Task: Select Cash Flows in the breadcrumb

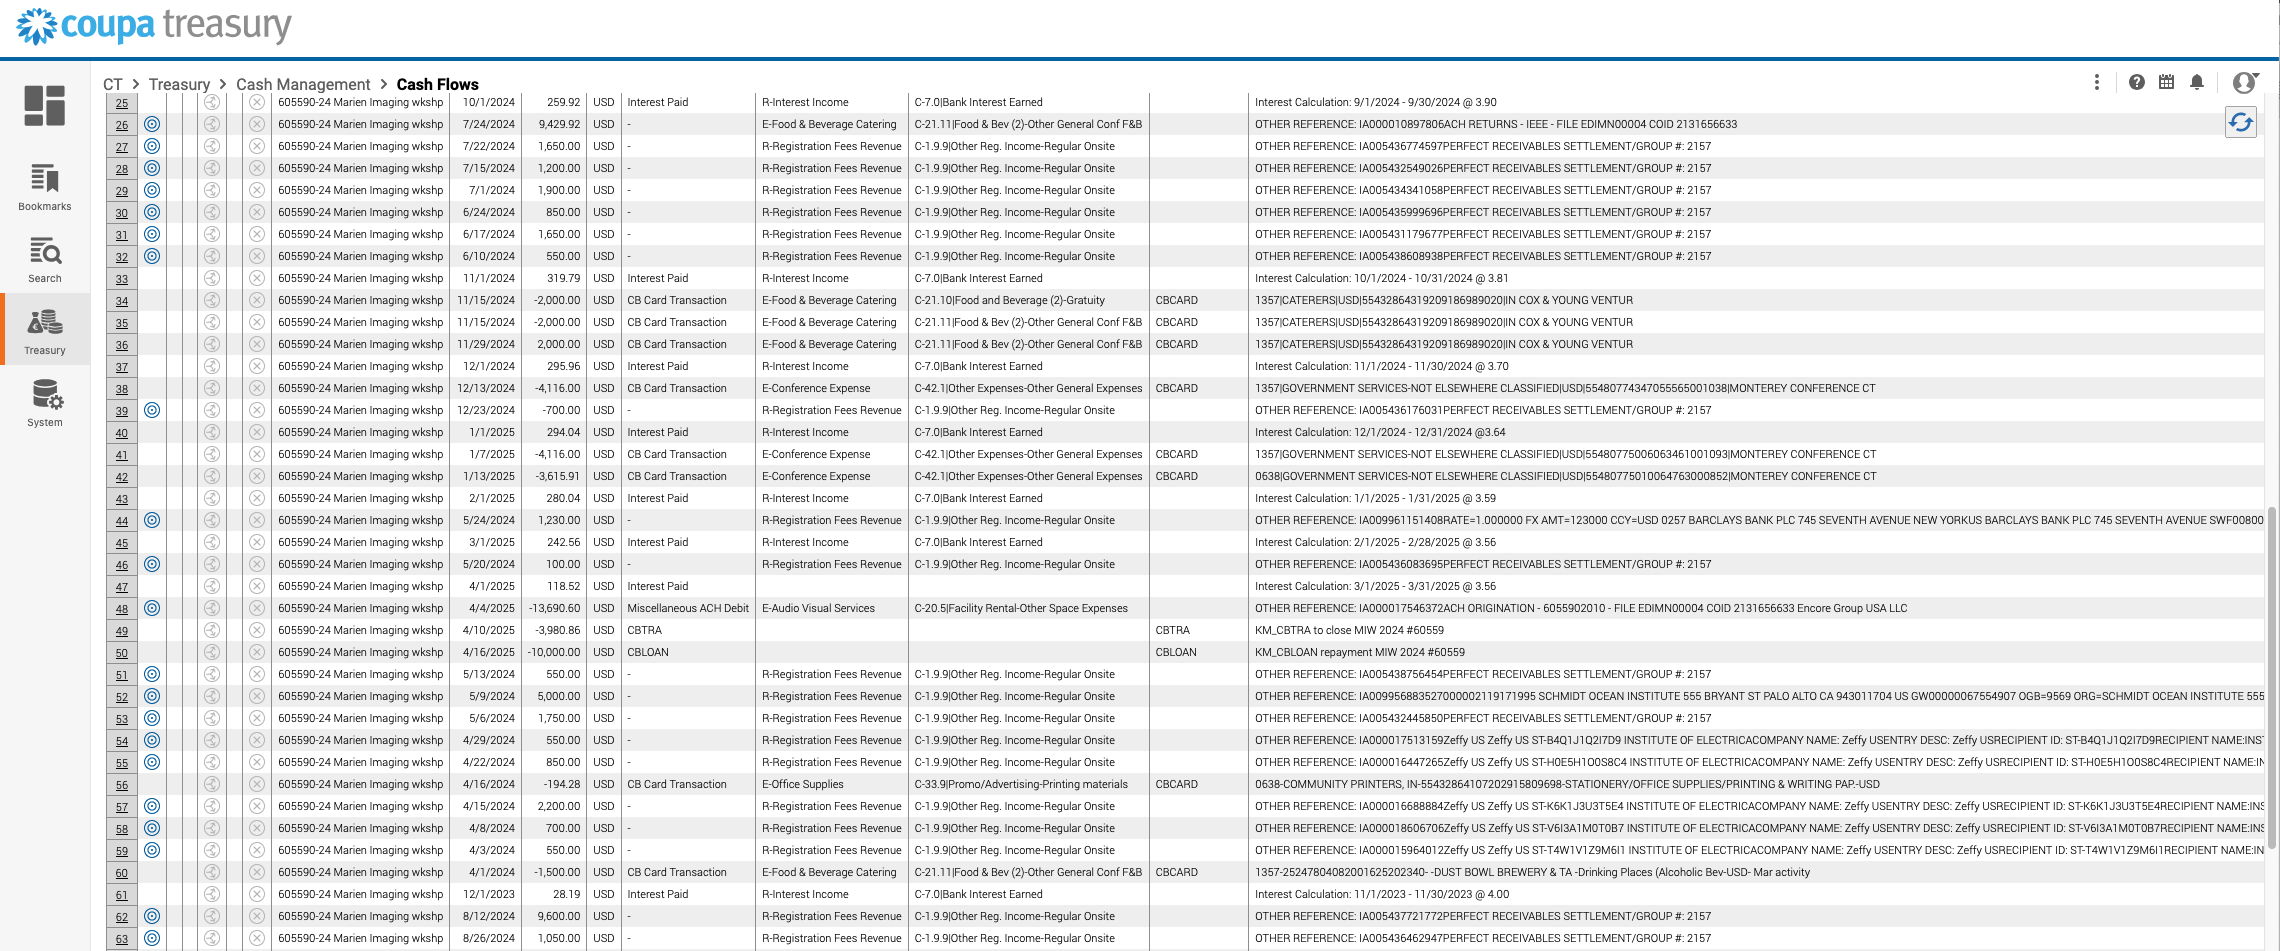Action: (438, 84)
